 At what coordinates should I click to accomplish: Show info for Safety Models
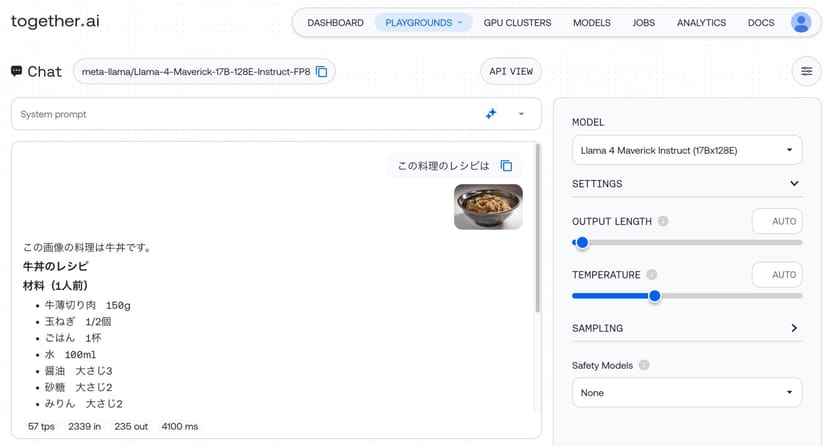[x=643, y=366]
